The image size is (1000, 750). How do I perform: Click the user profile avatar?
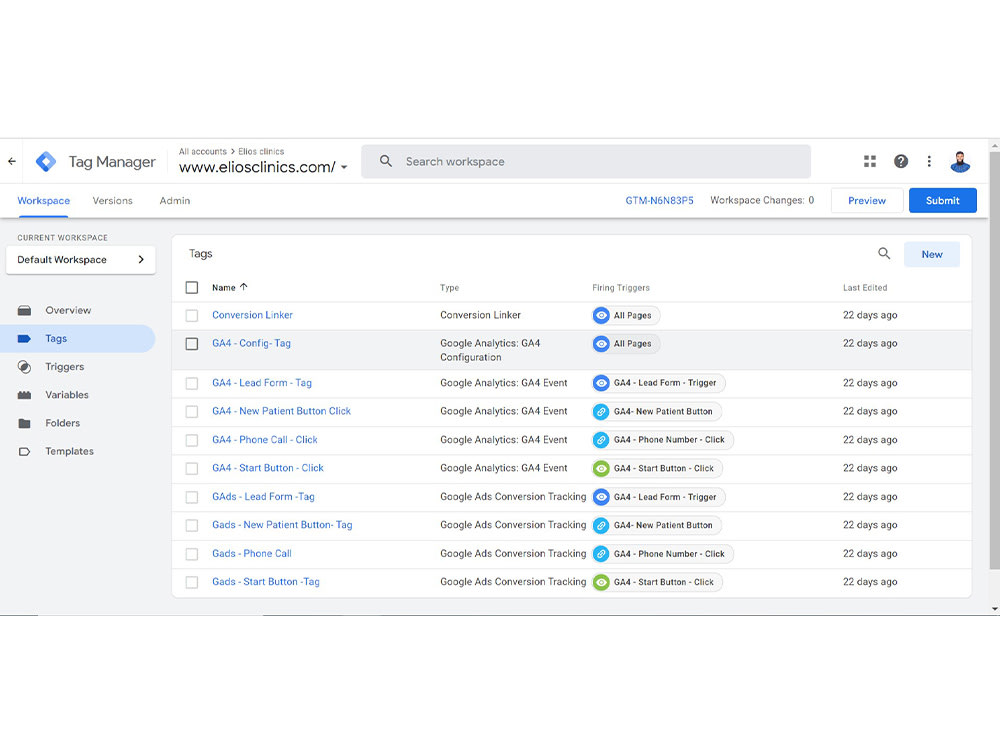pos(960,161)
